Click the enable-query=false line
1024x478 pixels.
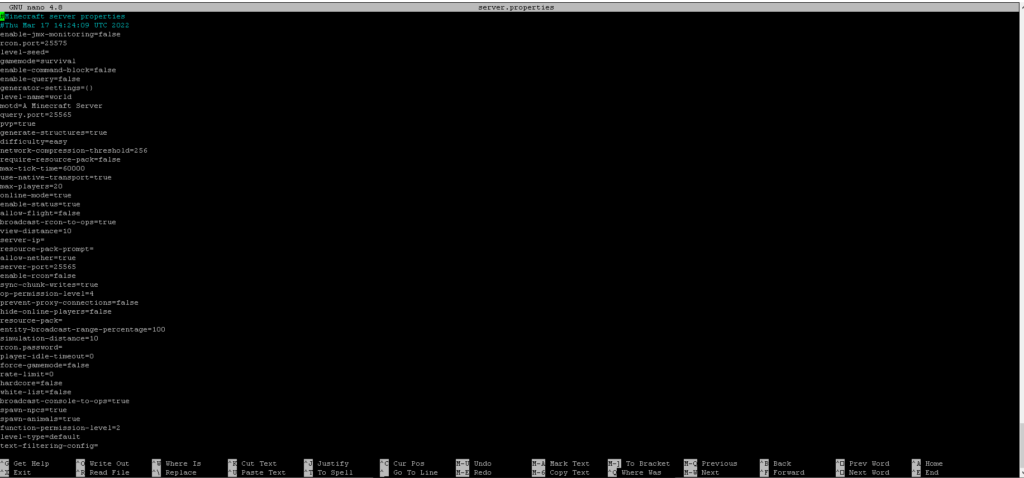coord(40,79)
